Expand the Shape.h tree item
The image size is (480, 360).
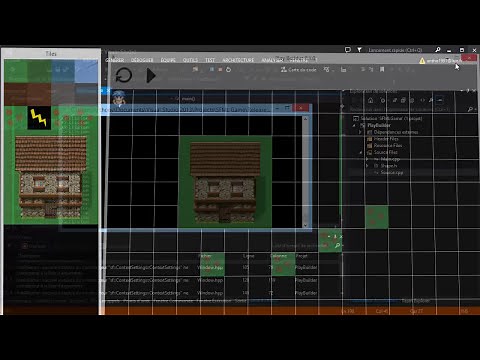pyautogui.click(x=367, y=166)
